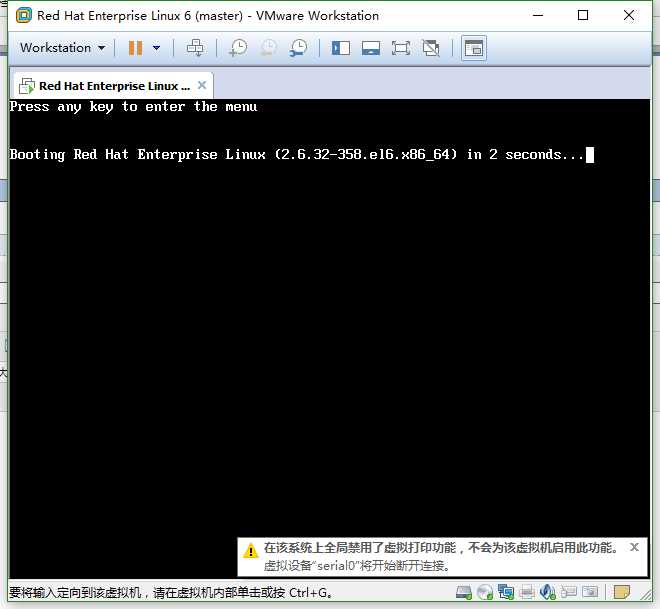Take a snapshot of this VM
The height and width of the screenshot is (609, 660).
click(x=238, y=48)
